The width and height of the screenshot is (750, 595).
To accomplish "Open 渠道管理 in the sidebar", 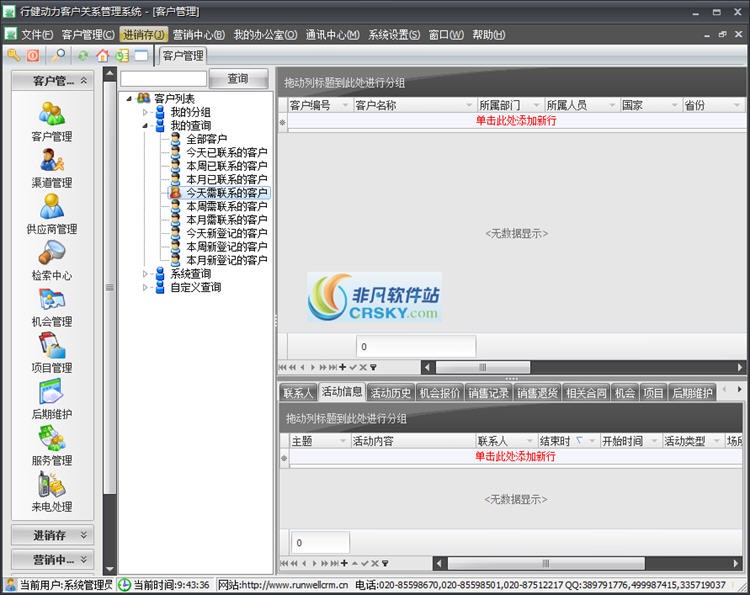I will click(x=52, y=168).
